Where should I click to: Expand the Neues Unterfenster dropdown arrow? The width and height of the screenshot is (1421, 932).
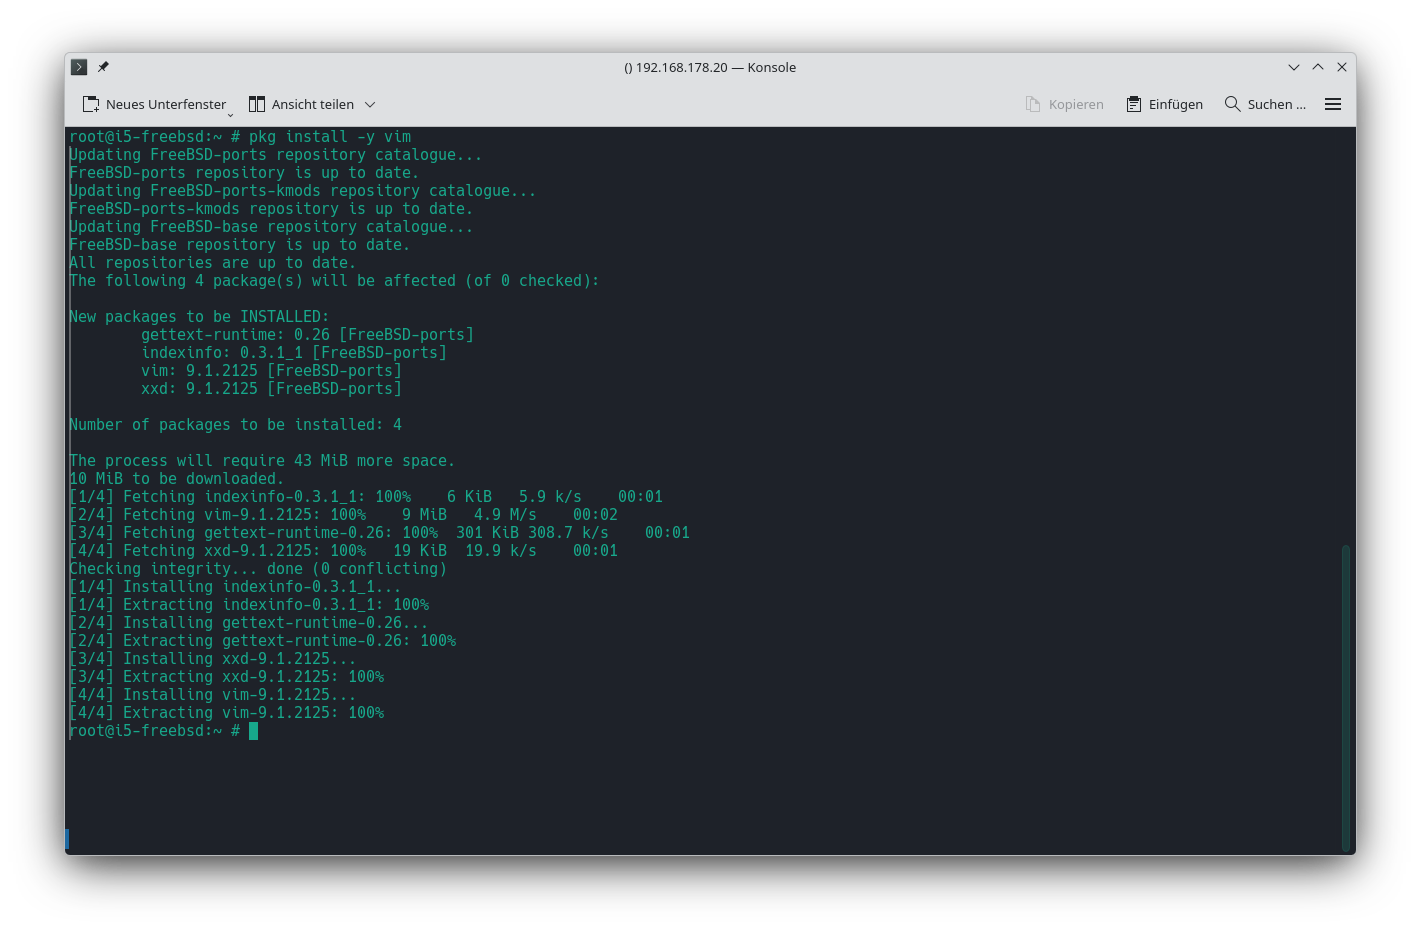230,114
